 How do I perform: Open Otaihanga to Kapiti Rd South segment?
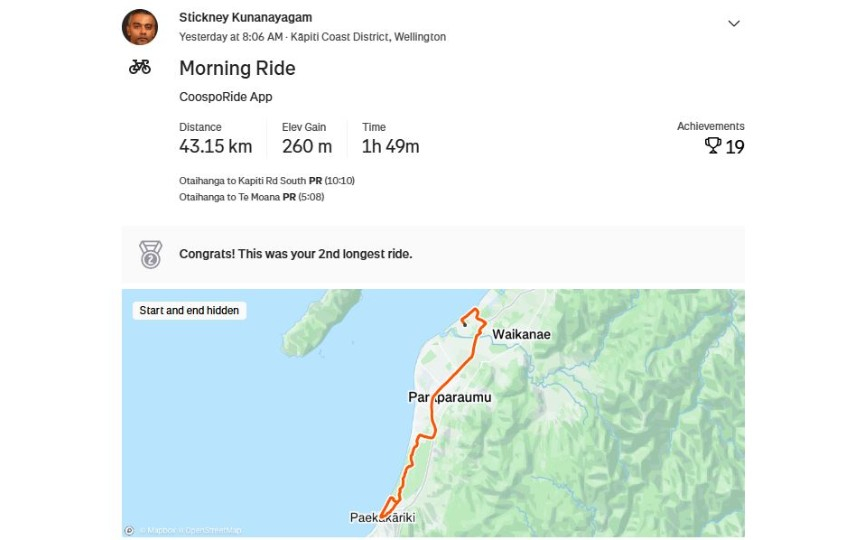[243, 181]
